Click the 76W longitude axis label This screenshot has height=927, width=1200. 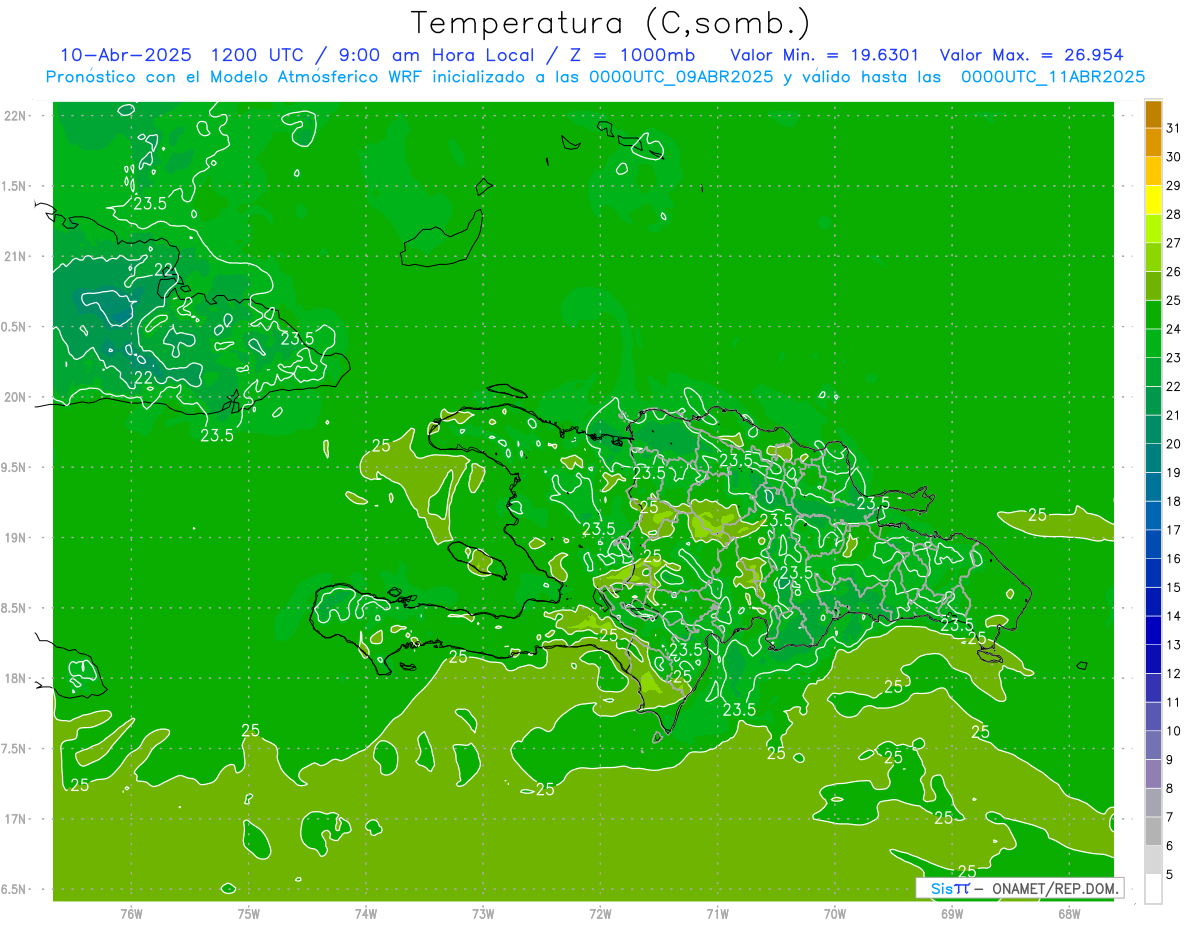click(x=131, y=913)
